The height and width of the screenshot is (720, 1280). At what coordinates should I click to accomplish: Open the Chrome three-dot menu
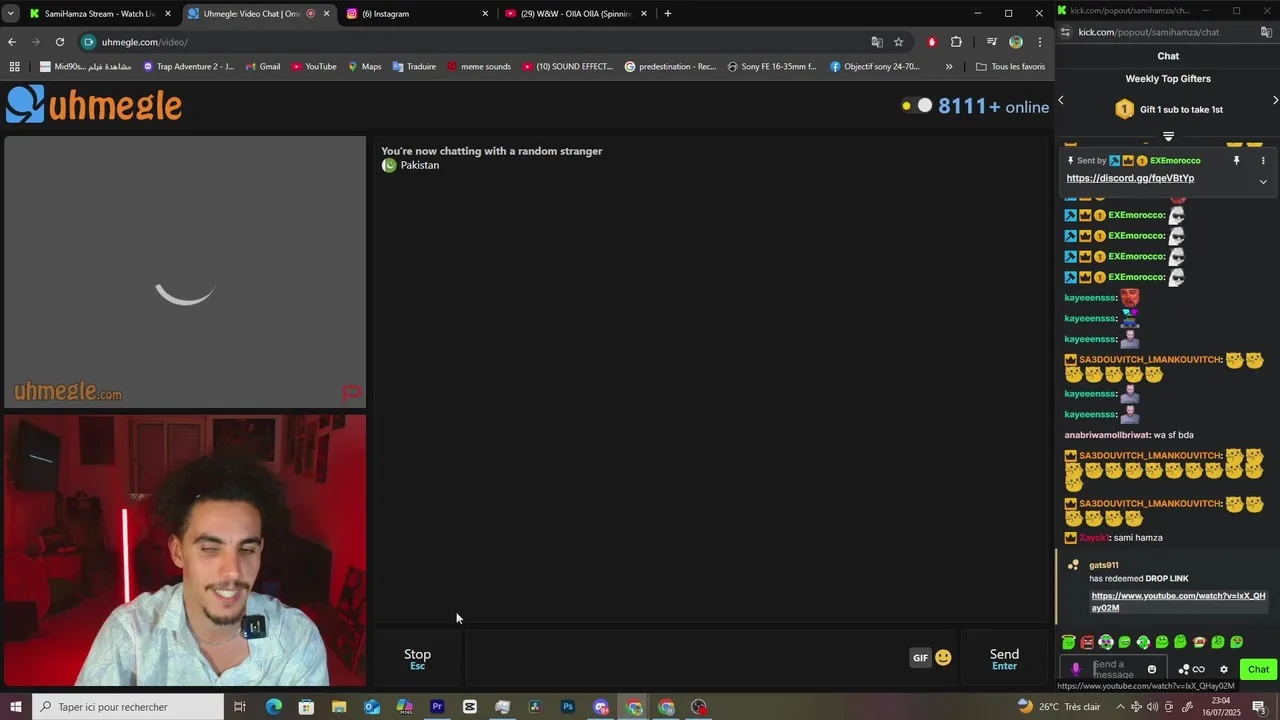point(1040,42)
